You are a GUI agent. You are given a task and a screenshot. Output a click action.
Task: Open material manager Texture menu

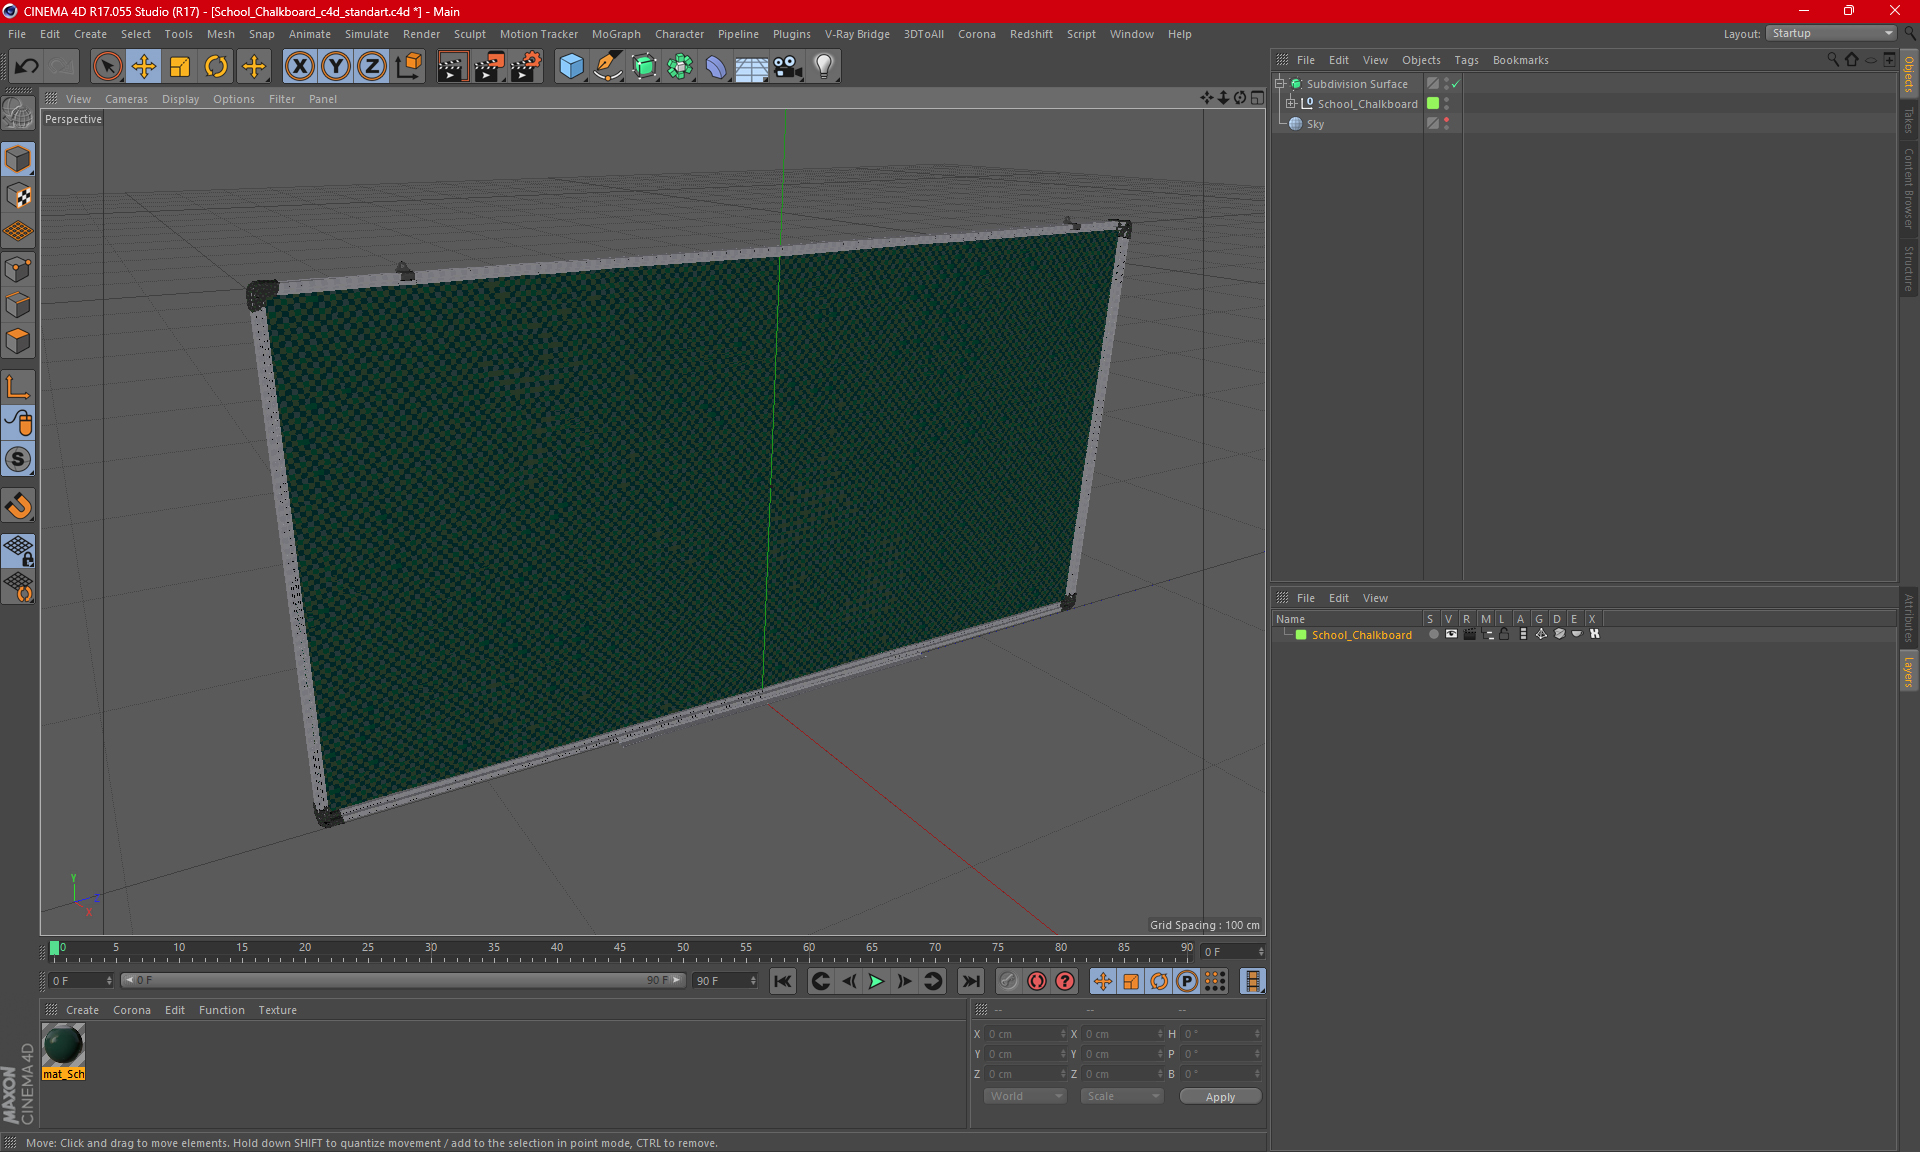click(277, 1010)
